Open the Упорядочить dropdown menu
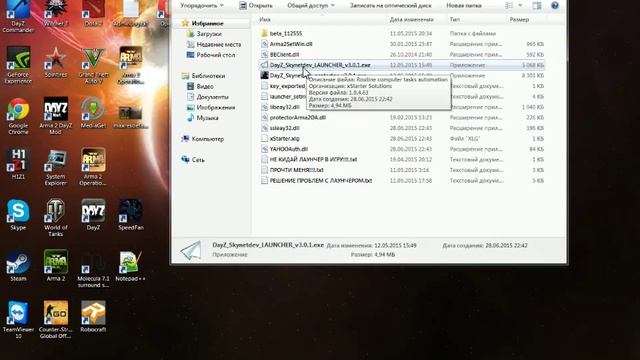Screen dimensions: 640x360 click(202, 5)
